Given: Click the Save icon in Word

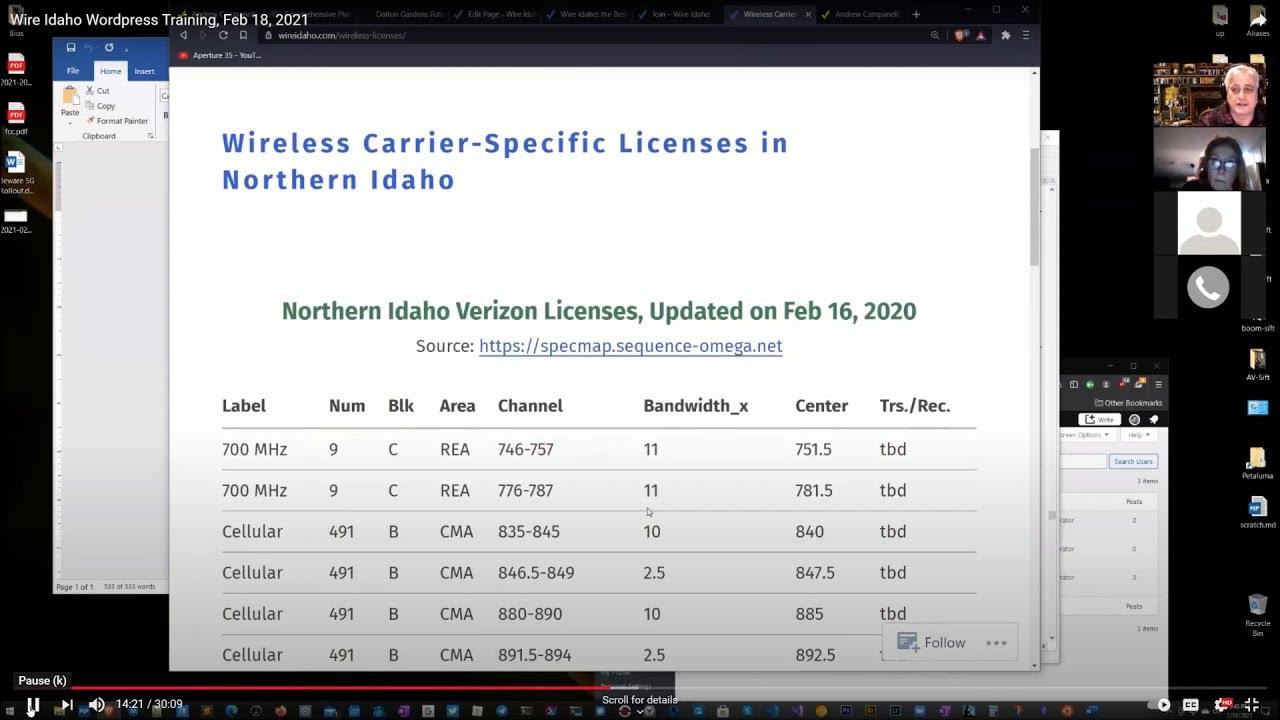Looking at the screenshot, I should [x=71, y=48].
